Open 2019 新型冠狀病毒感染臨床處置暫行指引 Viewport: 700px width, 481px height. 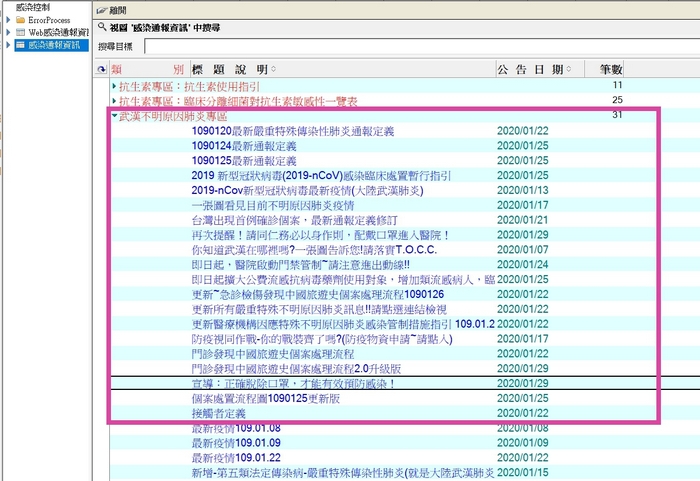(x=321, y=176)
